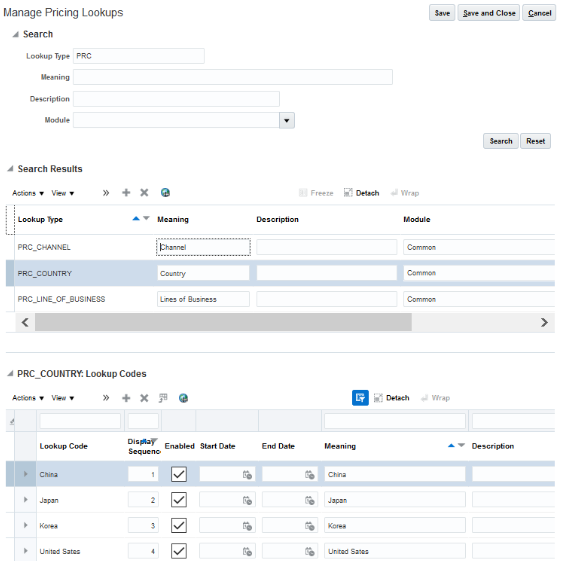Open View menu in Search Results

(x=63, y=193)
